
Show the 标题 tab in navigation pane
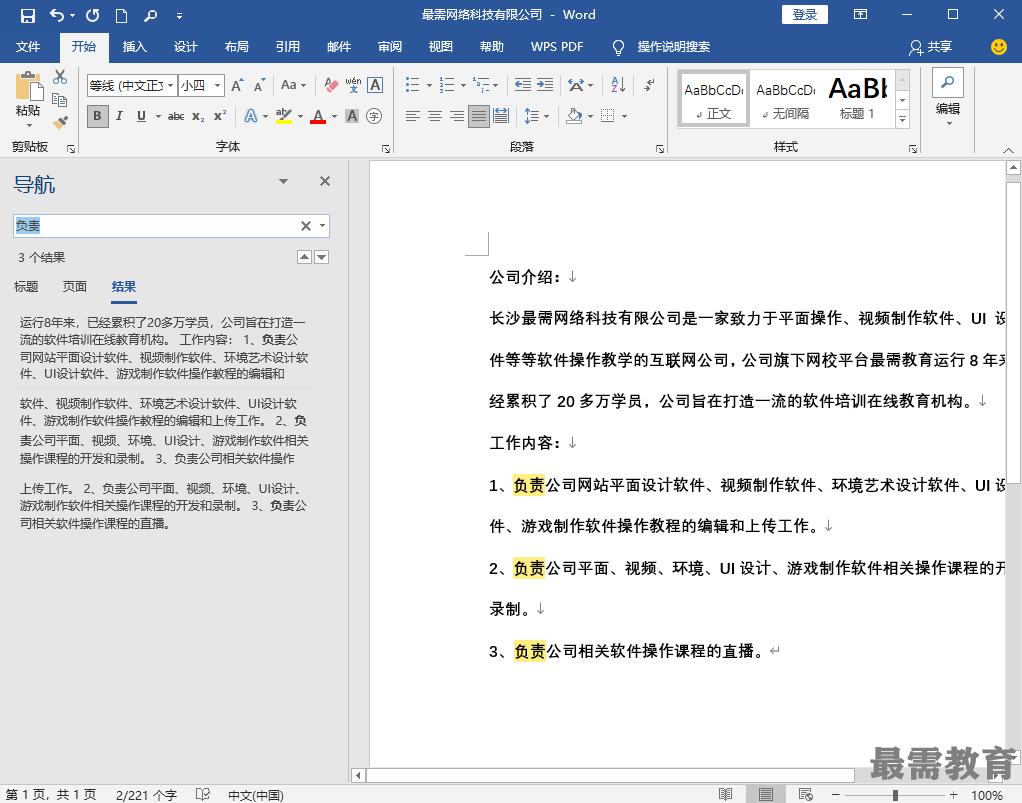[26, 287]
